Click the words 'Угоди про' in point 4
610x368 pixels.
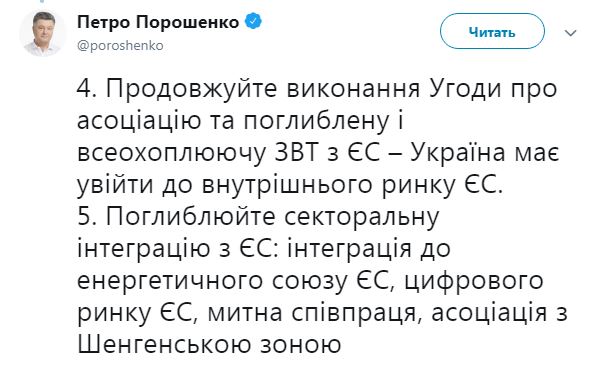493,90
